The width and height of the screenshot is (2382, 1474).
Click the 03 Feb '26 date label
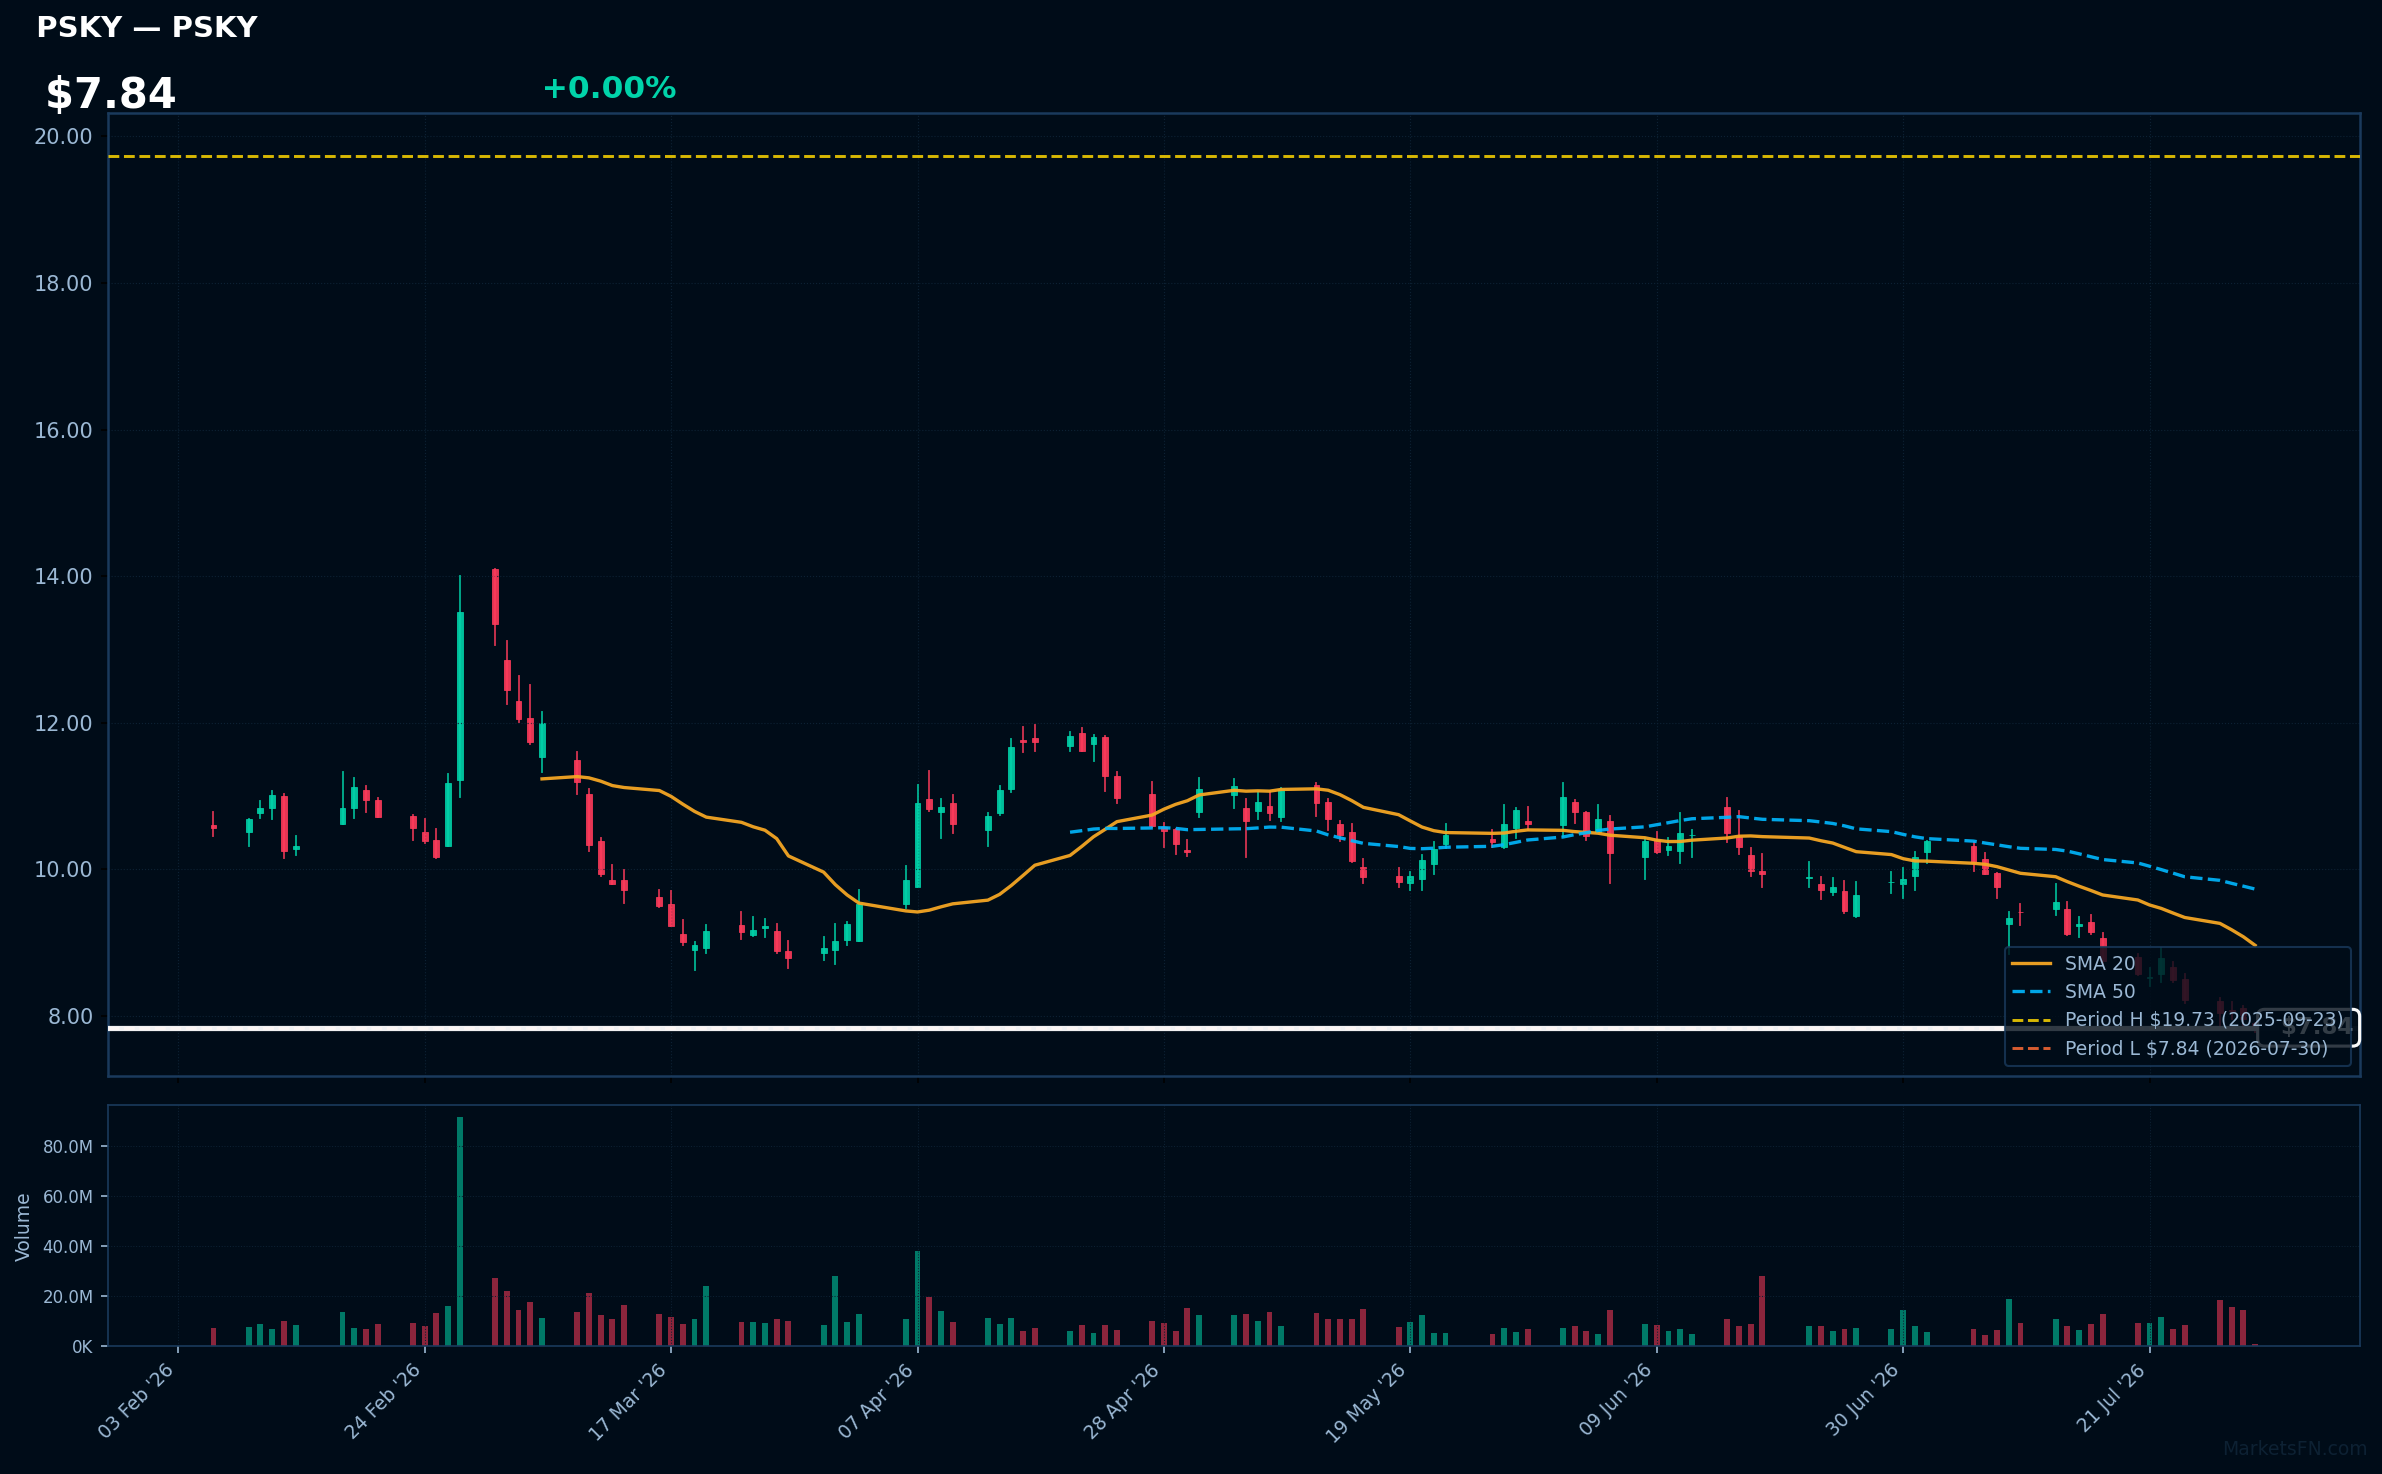(x=137, y=1400)
